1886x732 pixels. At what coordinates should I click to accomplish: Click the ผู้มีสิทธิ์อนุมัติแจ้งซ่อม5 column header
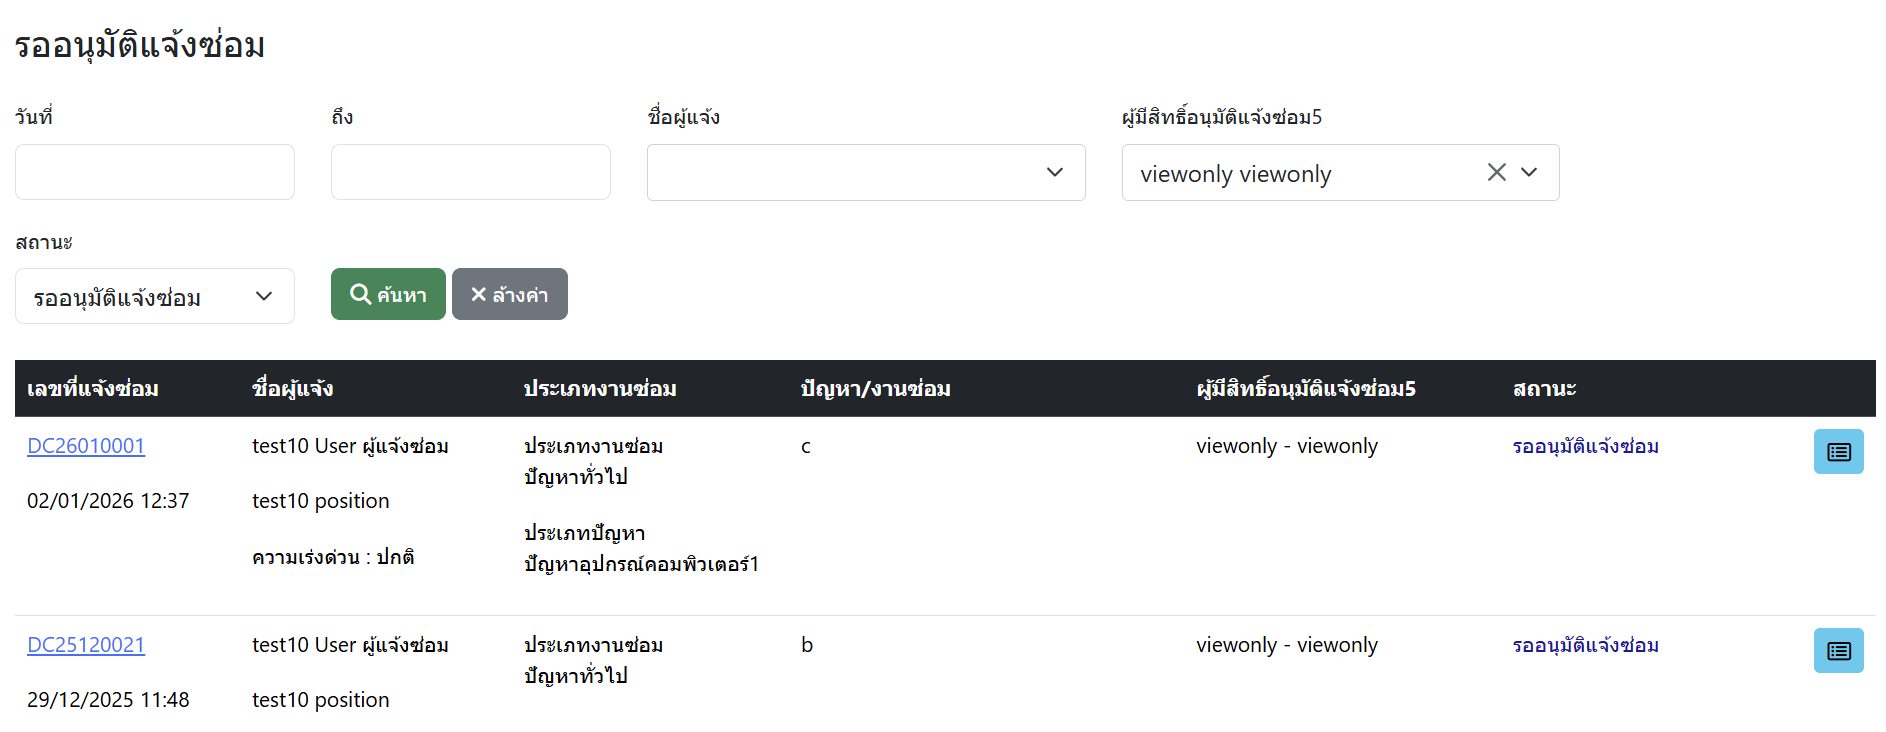click(1306, 389)
